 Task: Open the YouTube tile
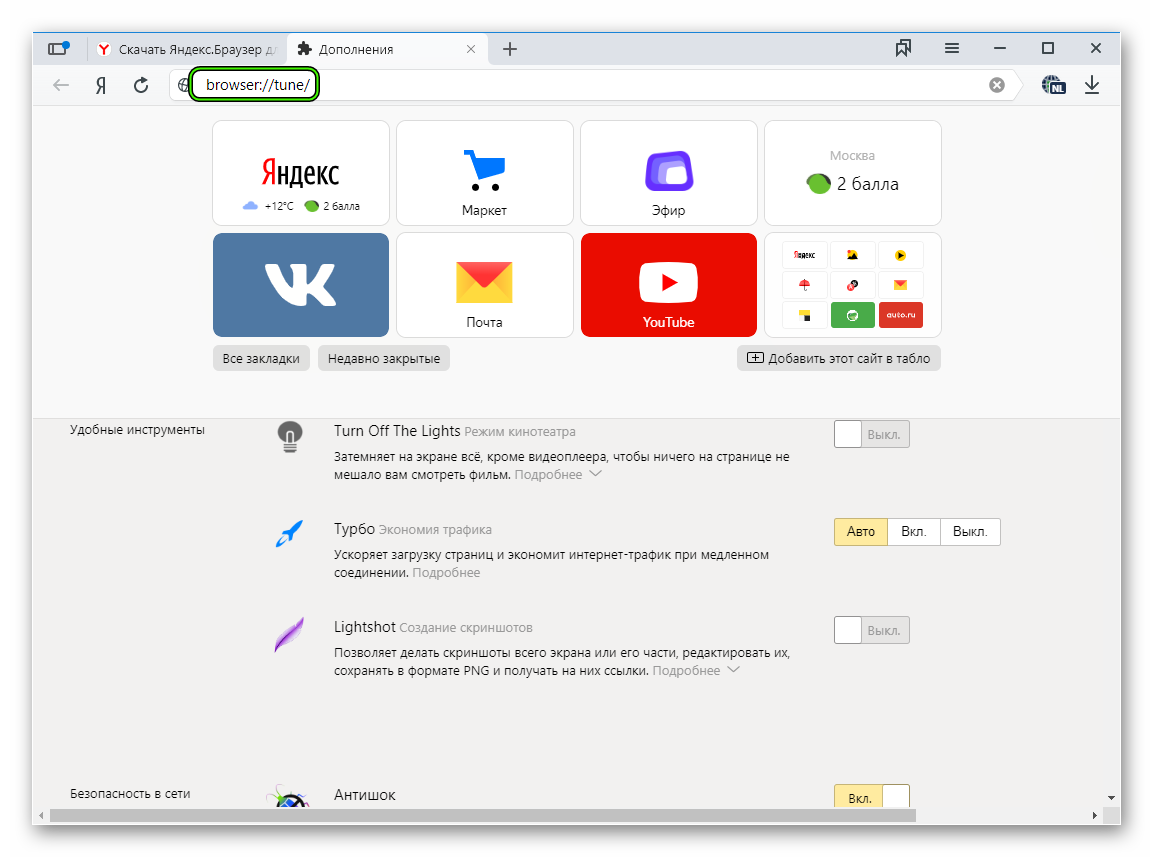point(668,285)
